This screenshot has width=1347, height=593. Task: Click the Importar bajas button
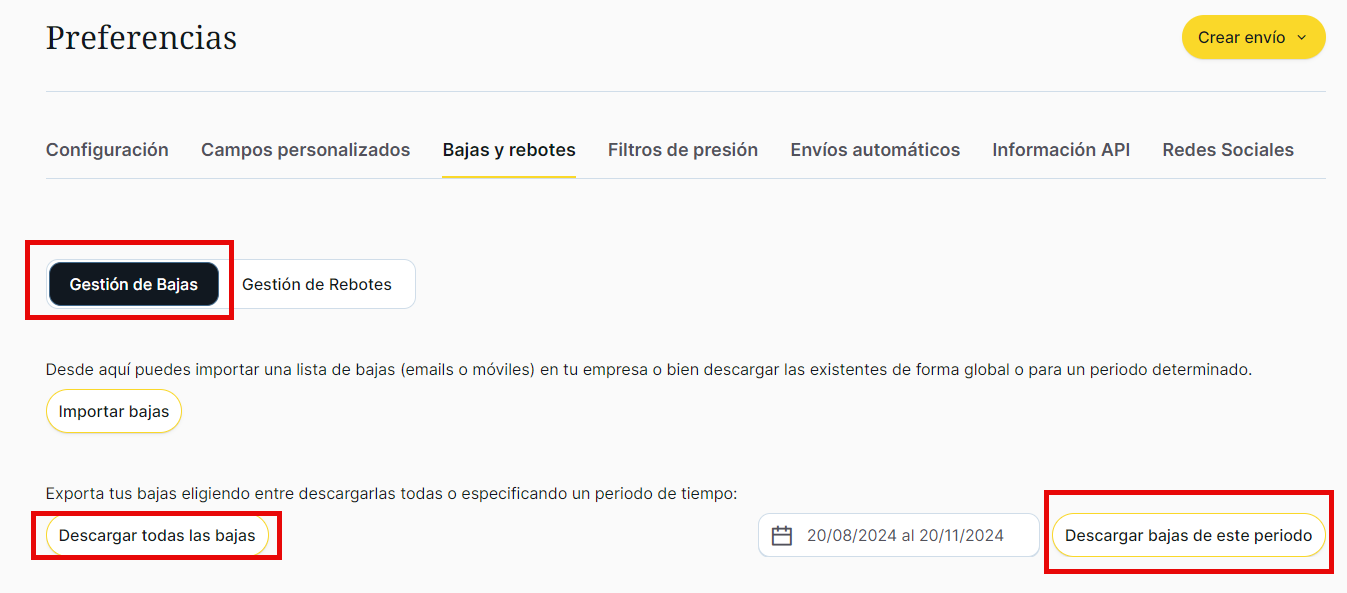(114, 412)
